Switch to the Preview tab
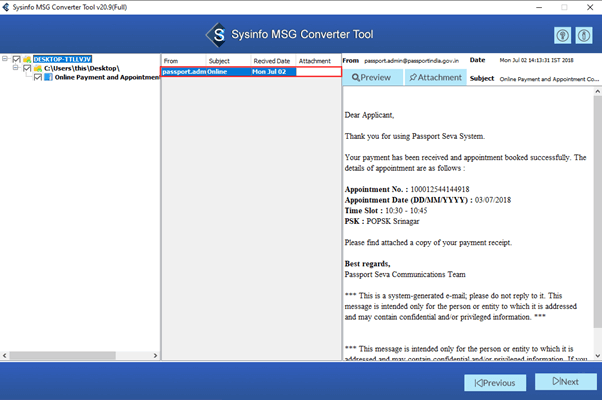602x400 pixels. [x=372, y=77]
